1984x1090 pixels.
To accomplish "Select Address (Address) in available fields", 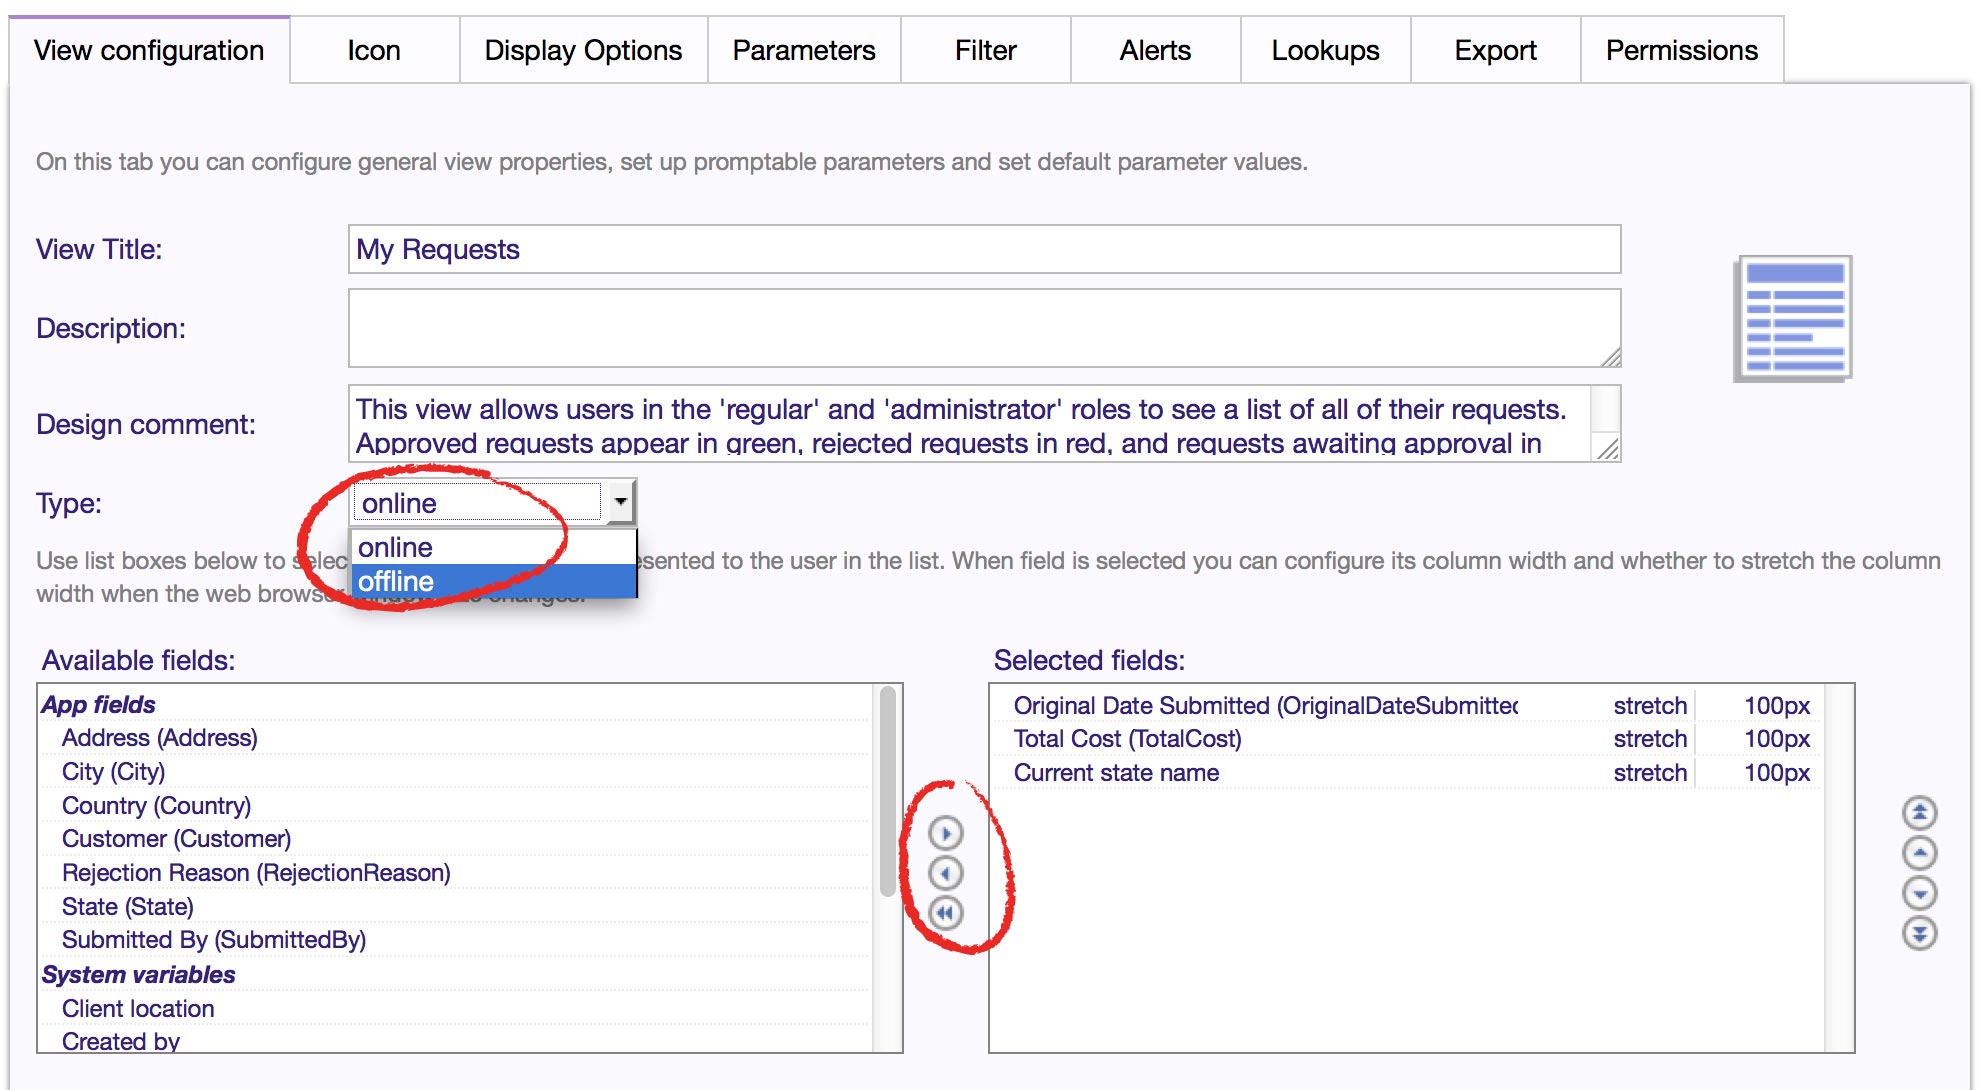I will [455, 738].
